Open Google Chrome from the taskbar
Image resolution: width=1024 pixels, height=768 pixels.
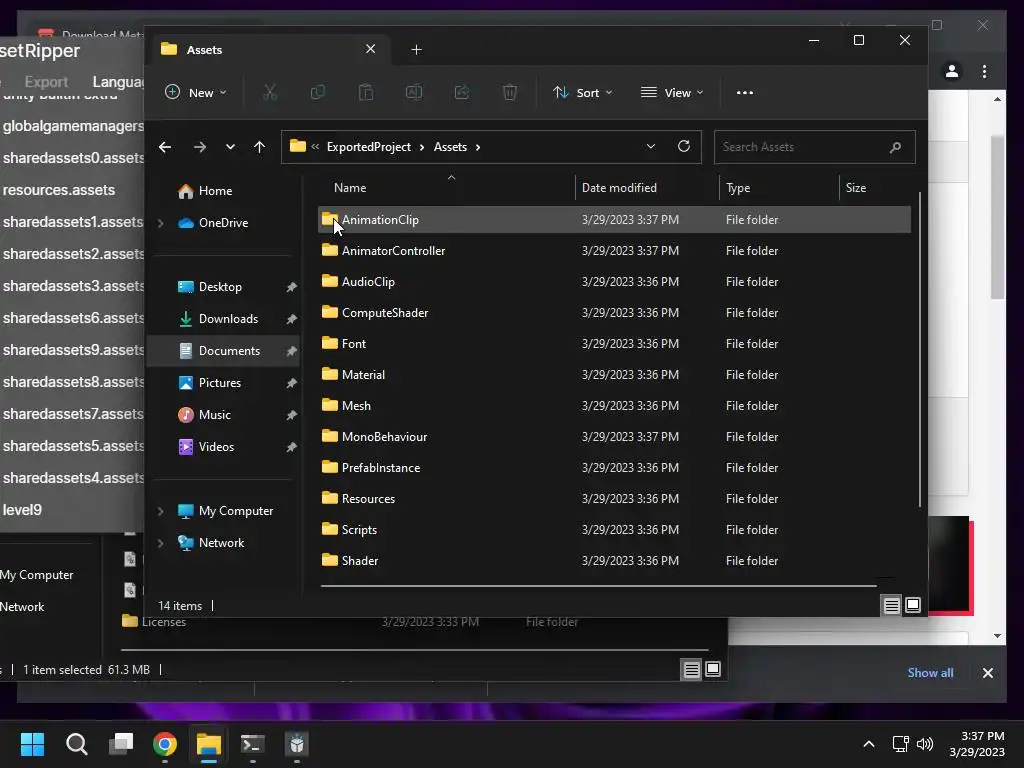[x=165, y=744]
